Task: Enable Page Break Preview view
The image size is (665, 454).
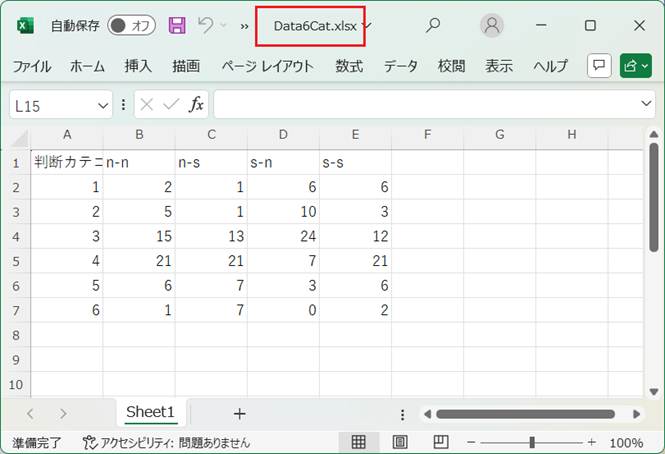Action: pos(441,442)
